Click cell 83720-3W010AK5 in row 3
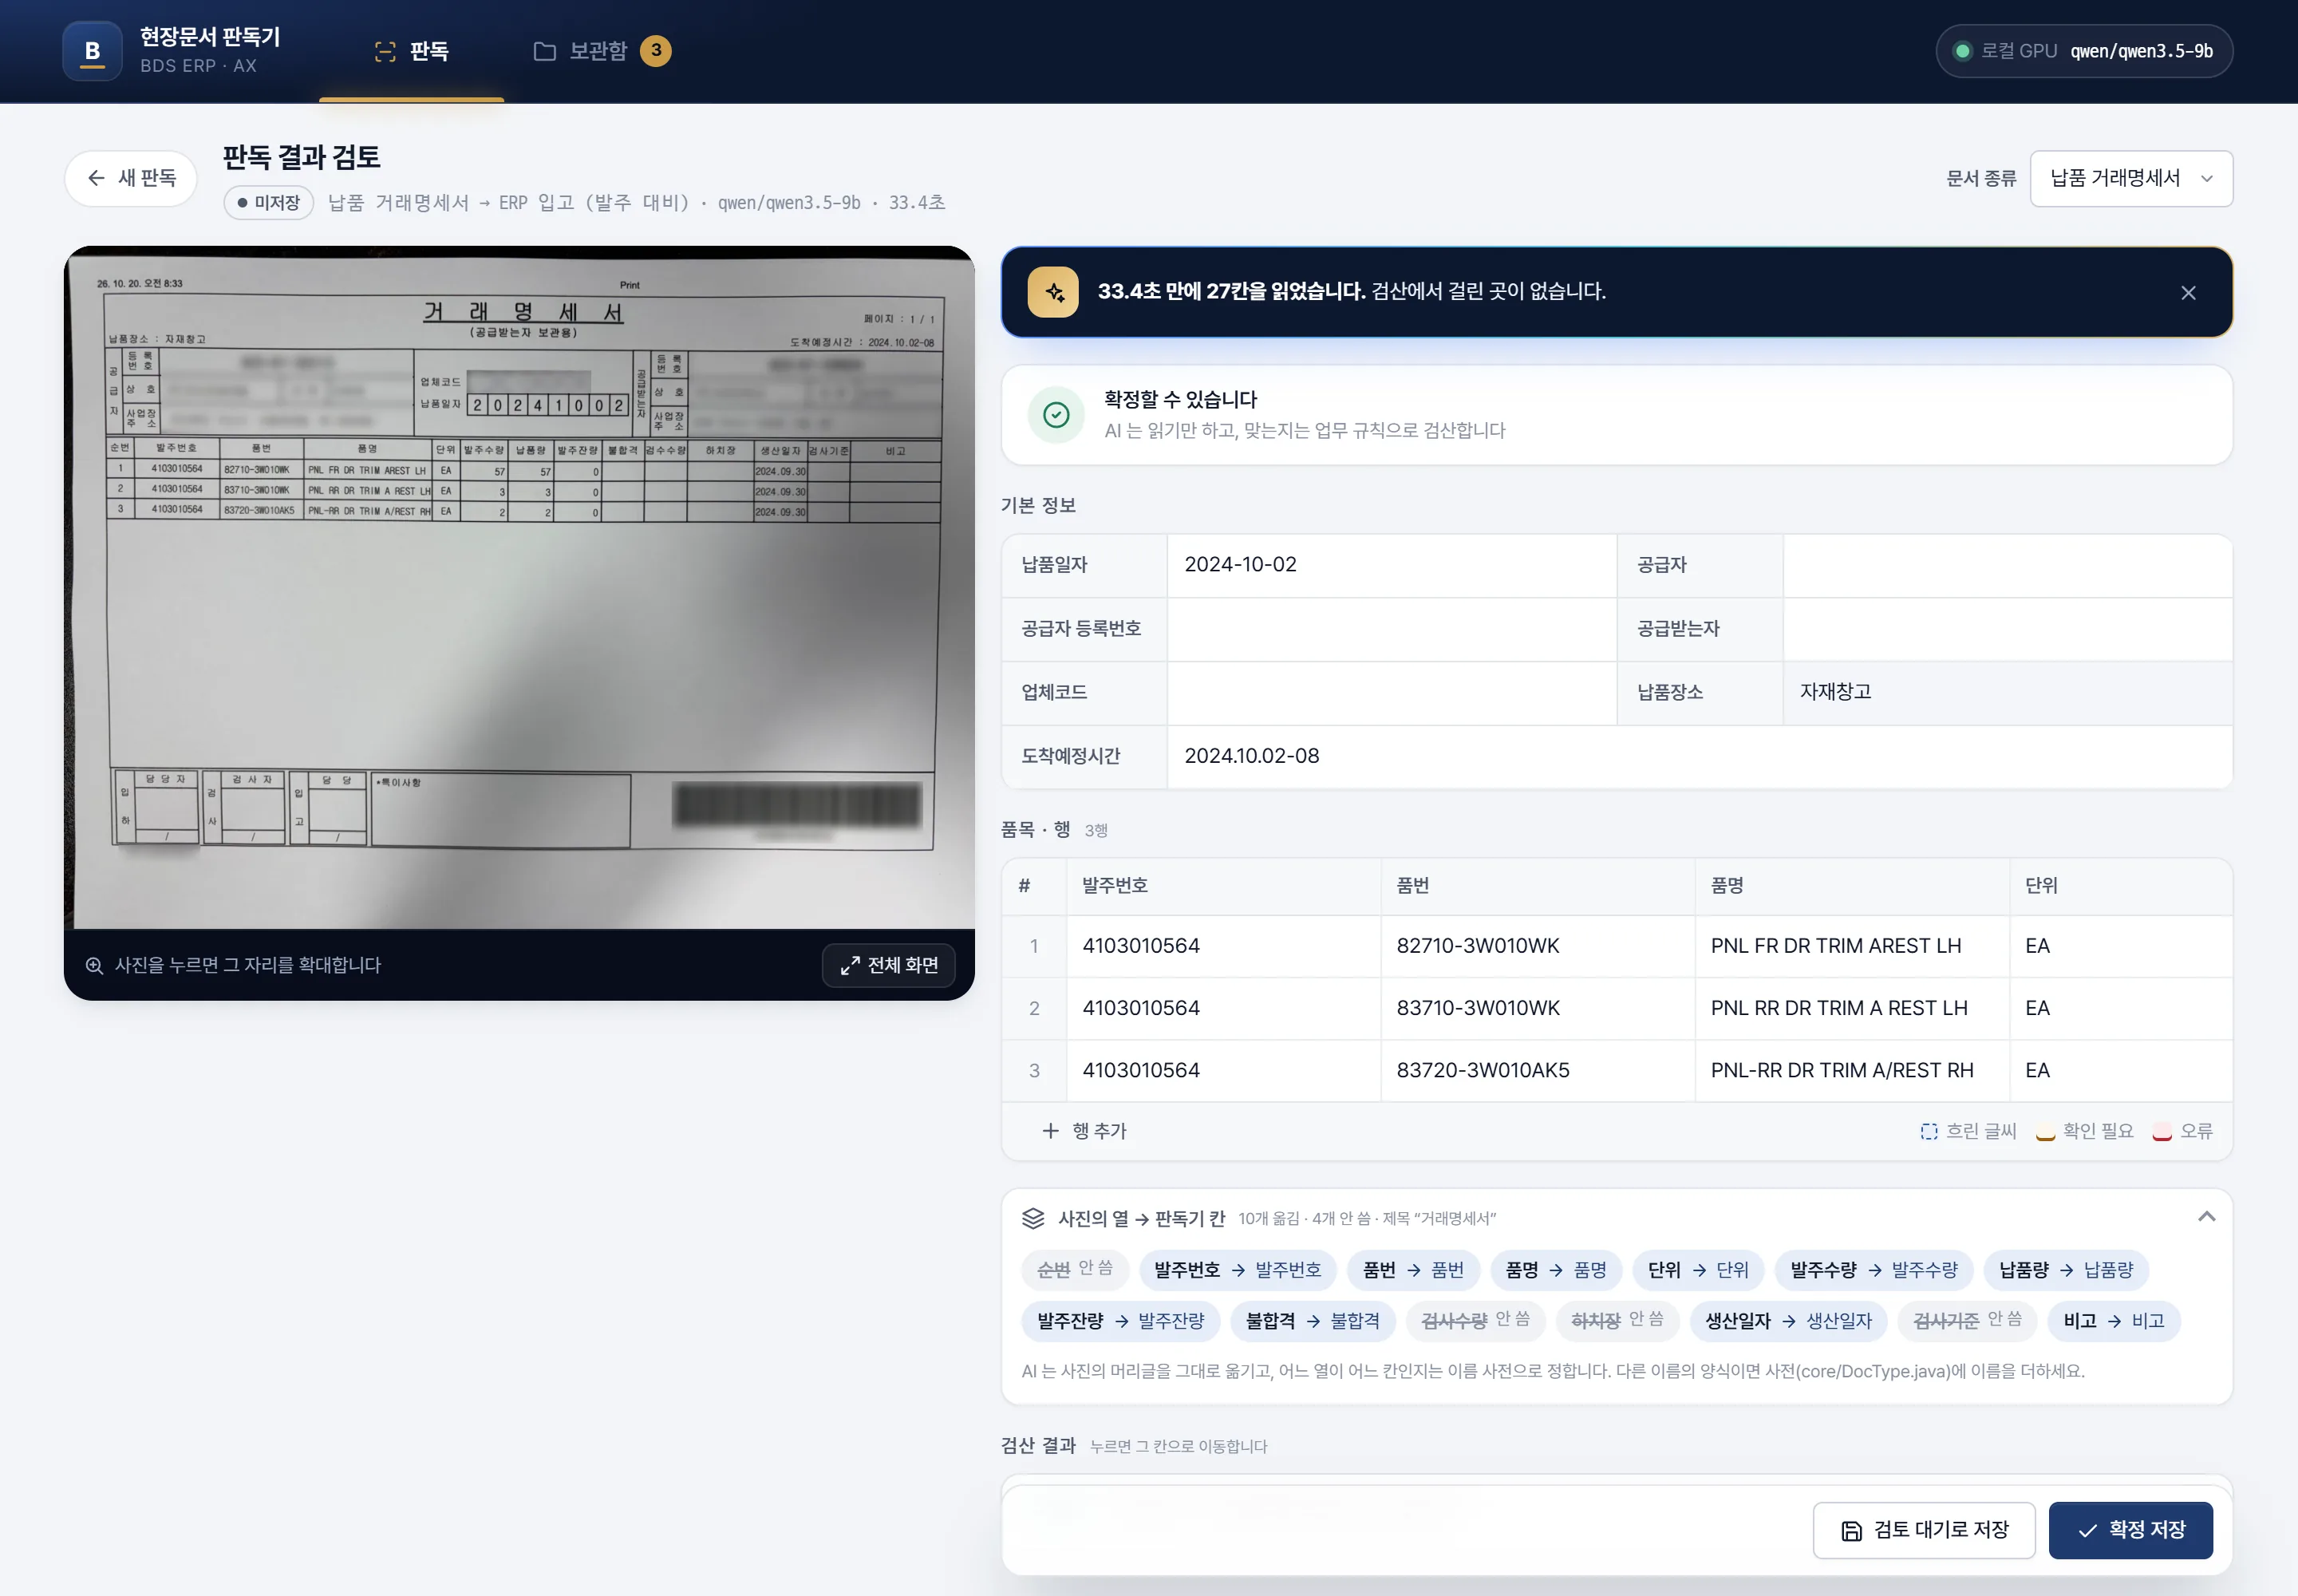The width and height of the screenshot is (2298, 1596). [1538, 1070]
